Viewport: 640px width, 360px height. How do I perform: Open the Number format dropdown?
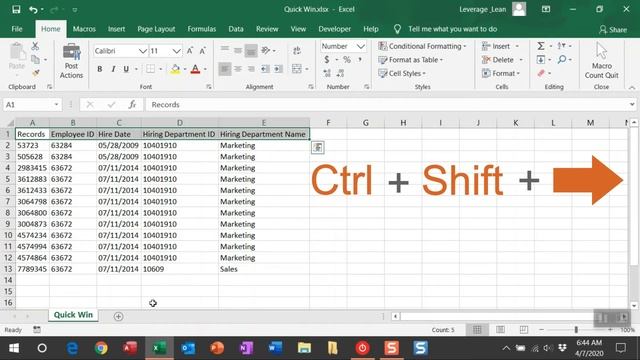click(x=360, y=46)
